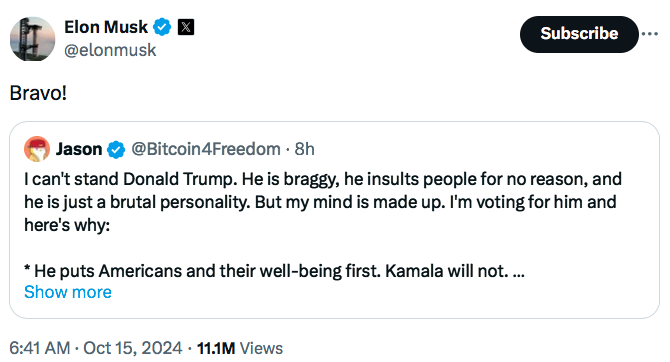
Task: Open the @elonmusk handle link
Action: (110, 50)
